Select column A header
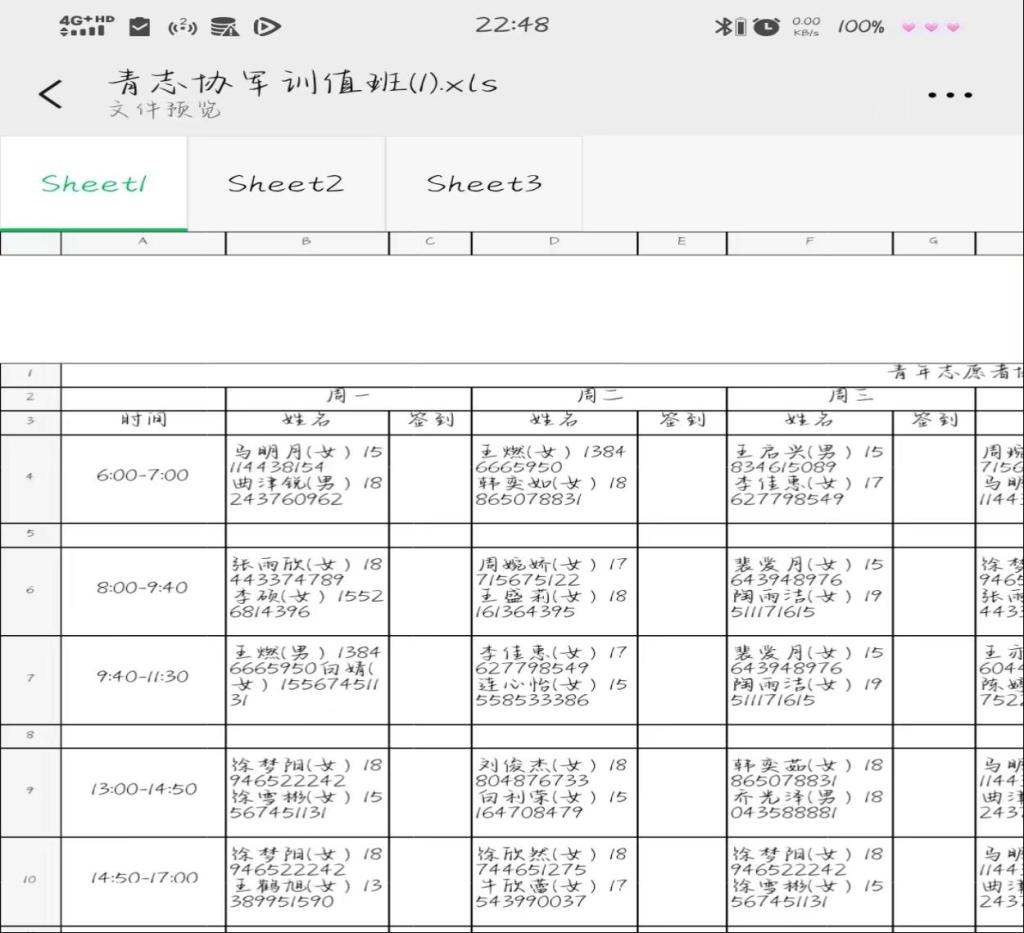Image resolution: width=1024 pixels, height=933 pixels. coord(143,242)
